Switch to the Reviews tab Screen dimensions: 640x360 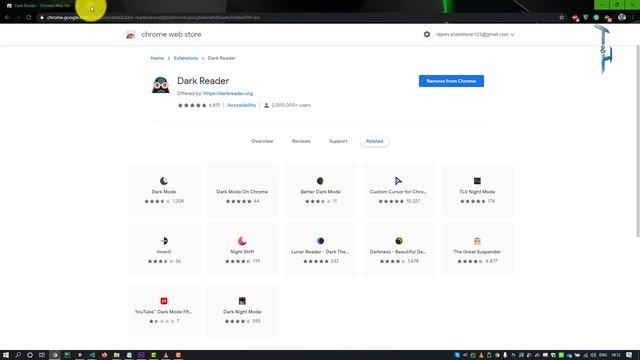pyautogui.click(x=301, y=141)
